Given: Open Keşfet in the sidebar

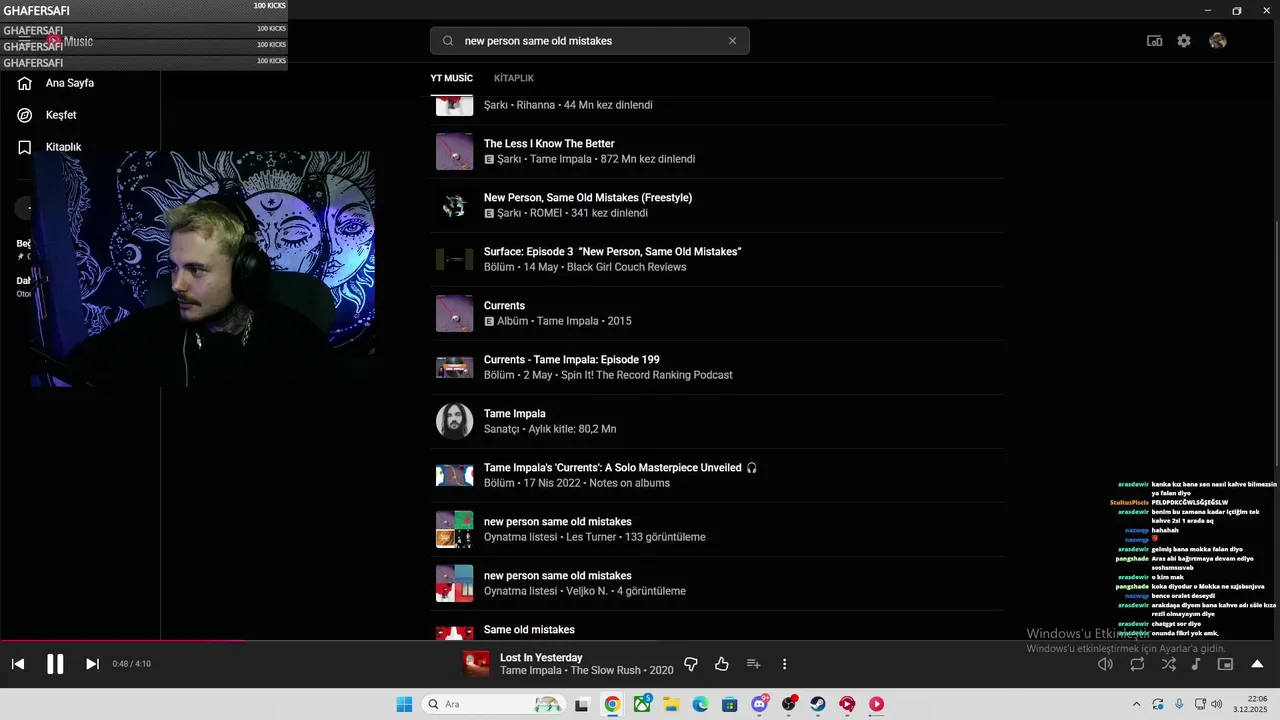Looking at the screenshot, I should click(61, 115).
